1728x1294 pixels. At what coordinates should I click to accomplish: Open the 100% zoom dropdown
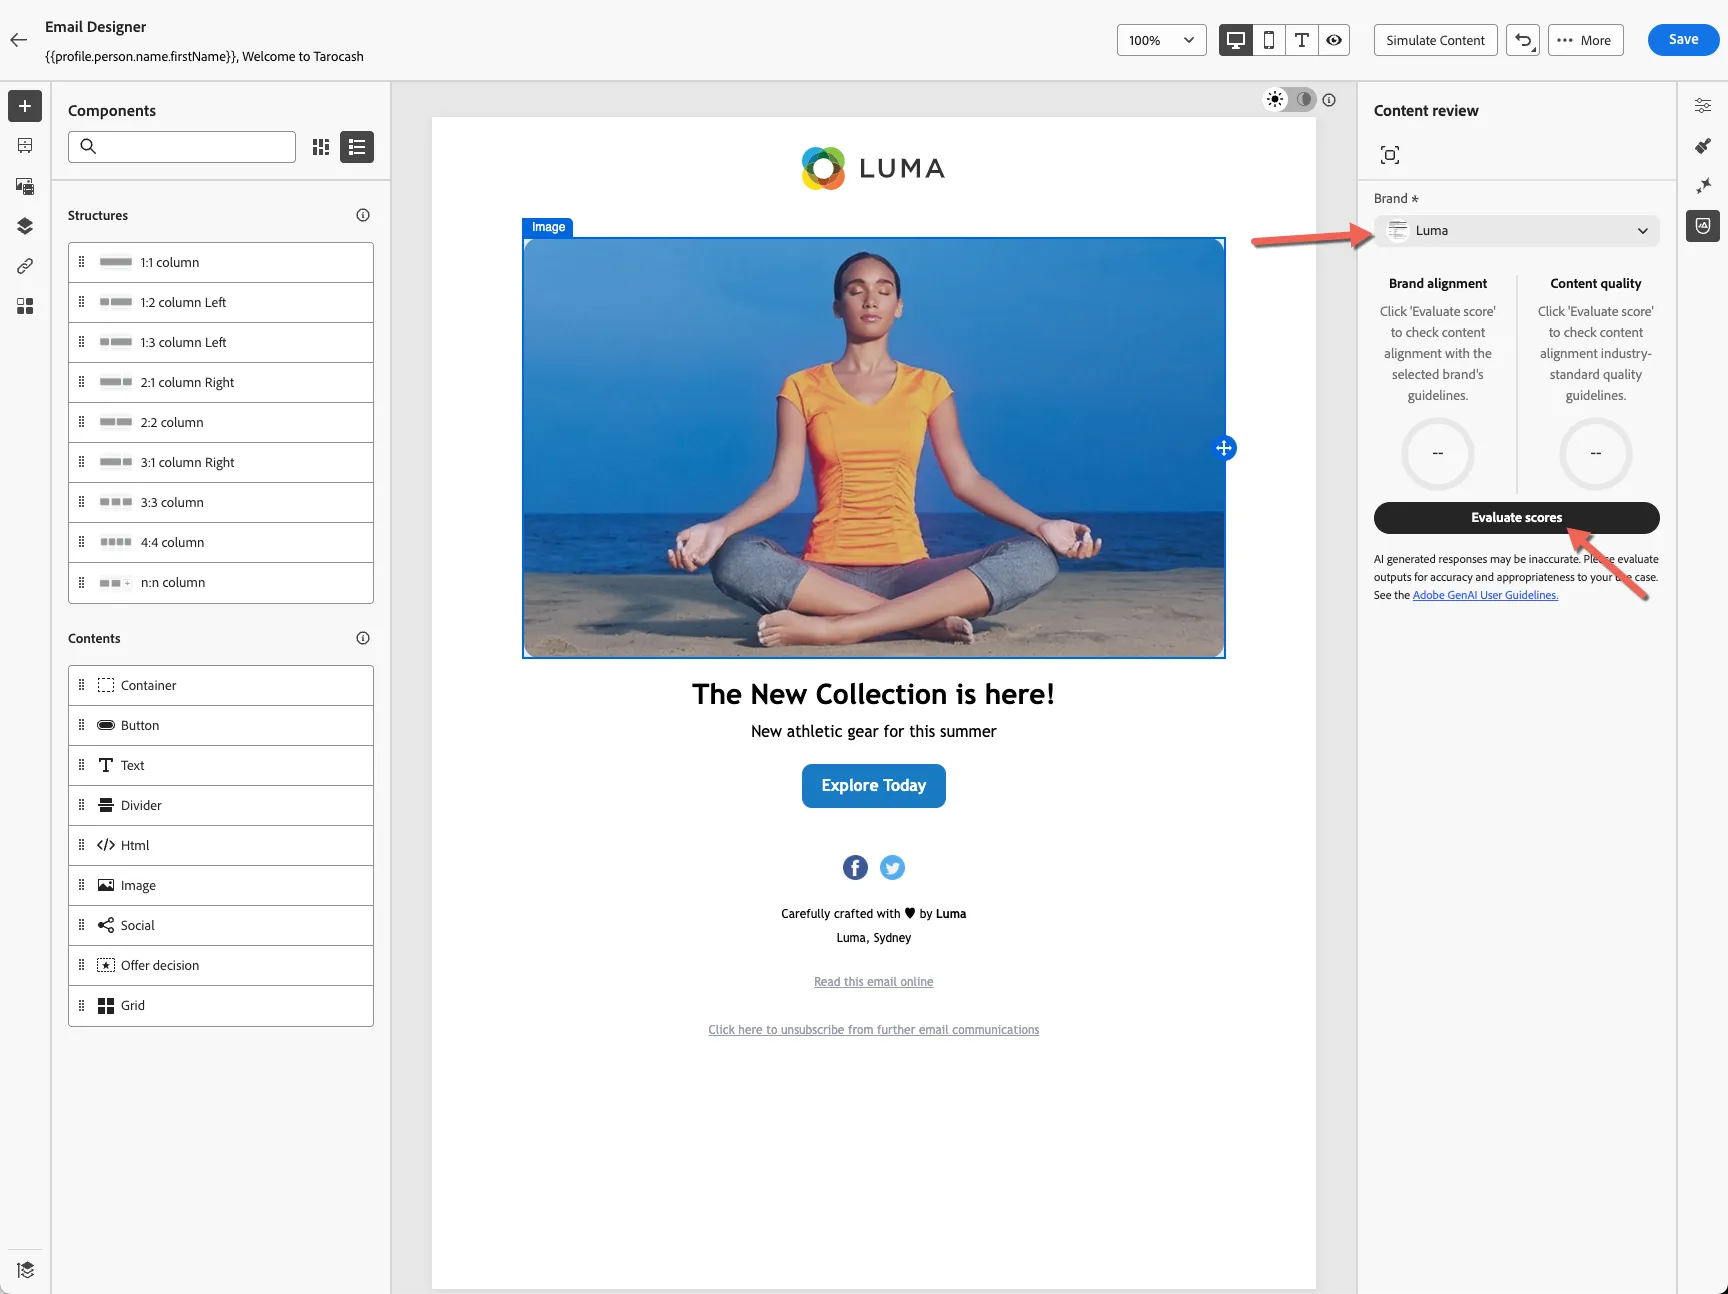pyautogui.click(x=1162, y=40)
